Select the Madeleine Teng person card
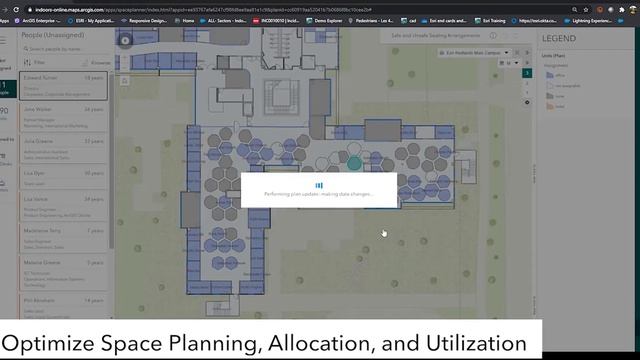This screenshot has height=360, width=640. click(63, 238)
